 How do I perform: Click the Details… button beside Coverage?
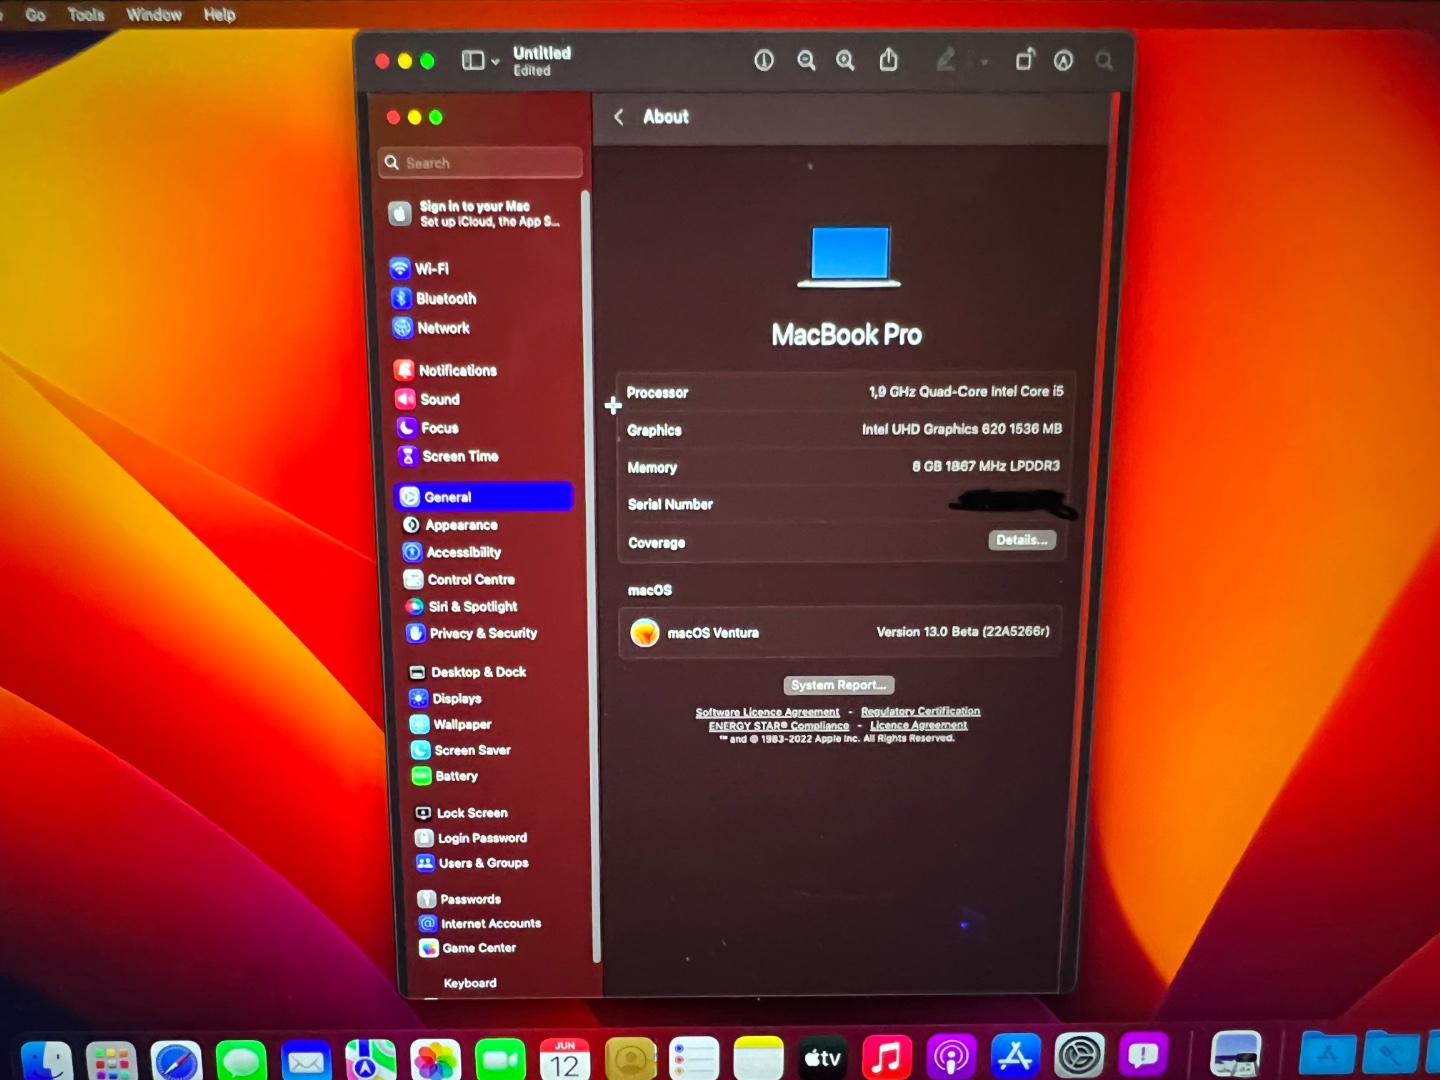1022,540
